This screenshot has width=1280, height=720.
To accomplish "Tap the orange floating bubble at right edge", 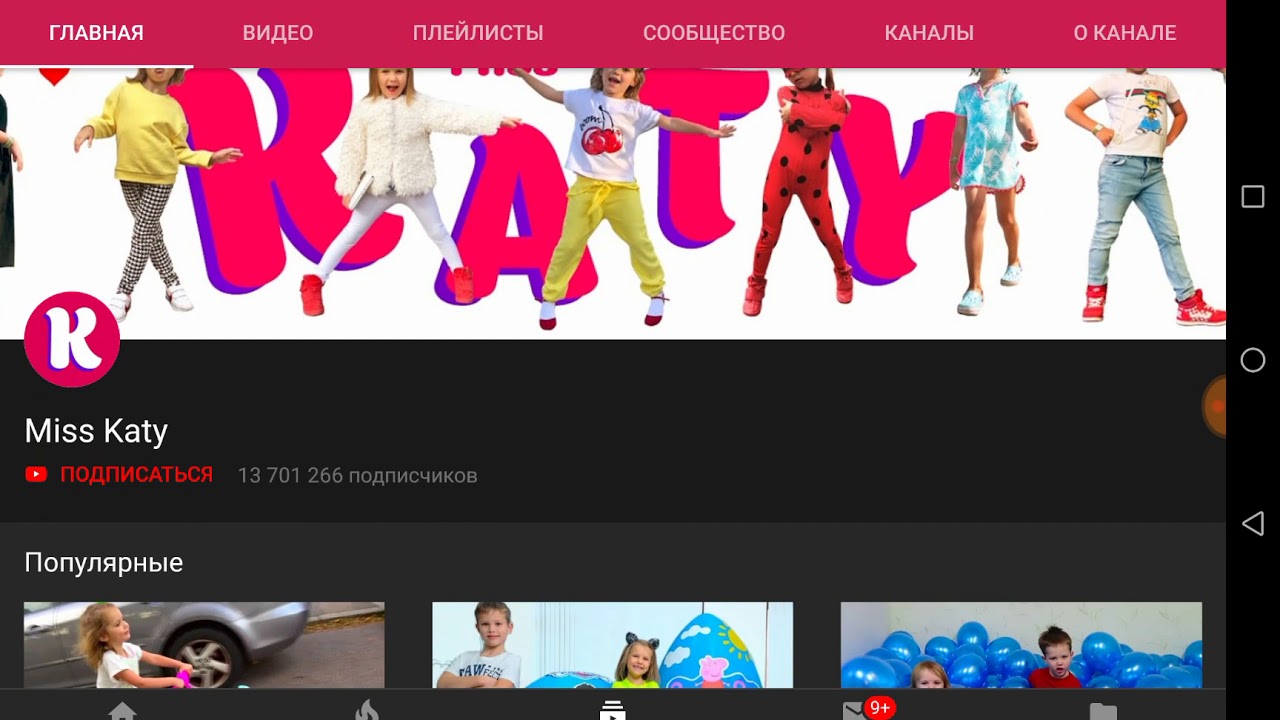I will [x=1214, y=406].
